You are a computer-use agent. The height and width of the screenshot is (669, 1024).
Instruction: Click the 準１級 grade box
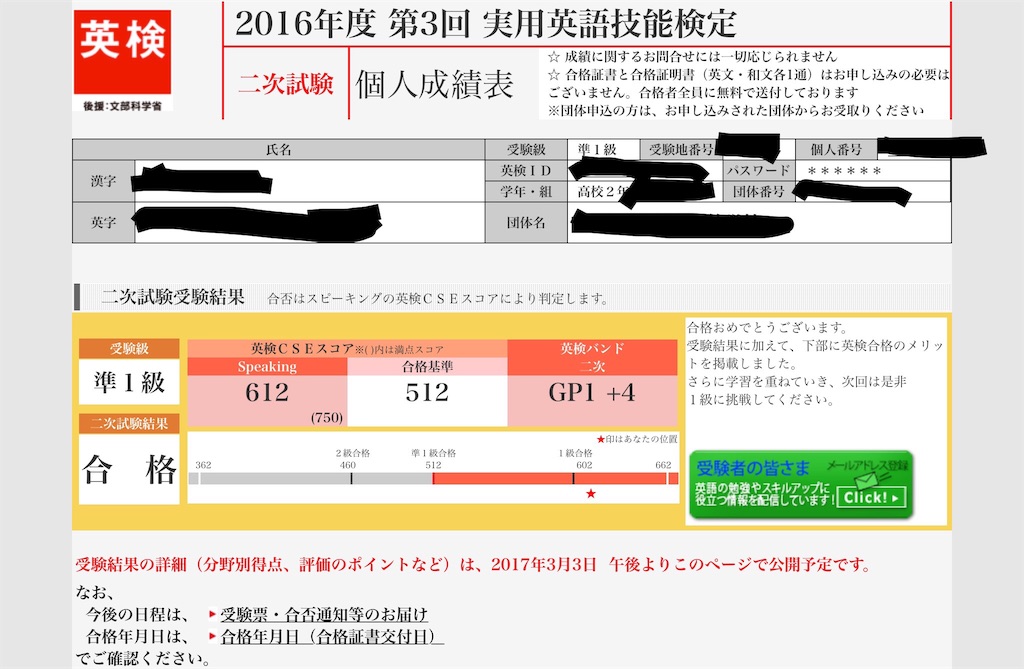click(129, 382)
